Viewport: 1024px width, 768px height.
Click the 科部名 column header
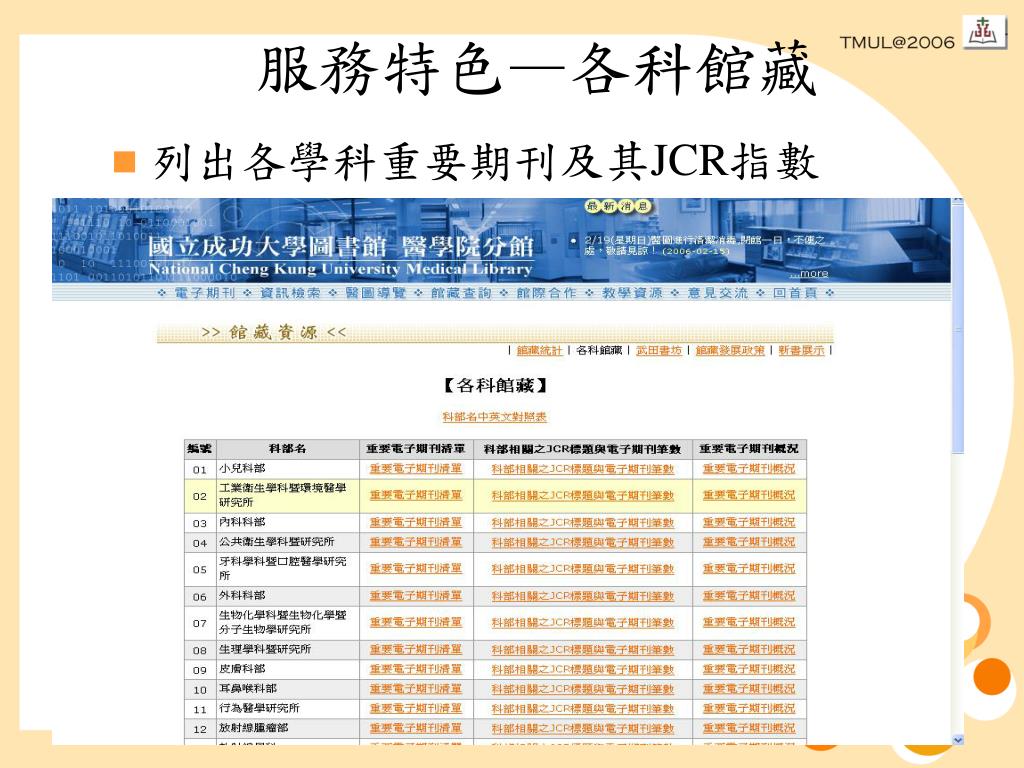click(287, 449)
